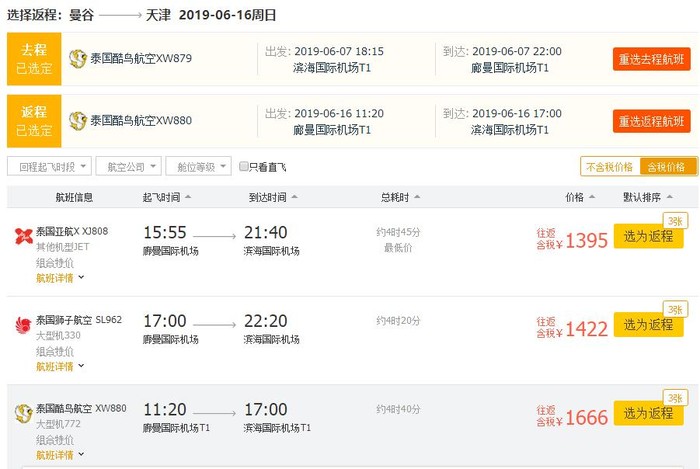Click Thai AirAsia X airline logo icon
This screenshot has width=700, height=469.
point(23,237)
